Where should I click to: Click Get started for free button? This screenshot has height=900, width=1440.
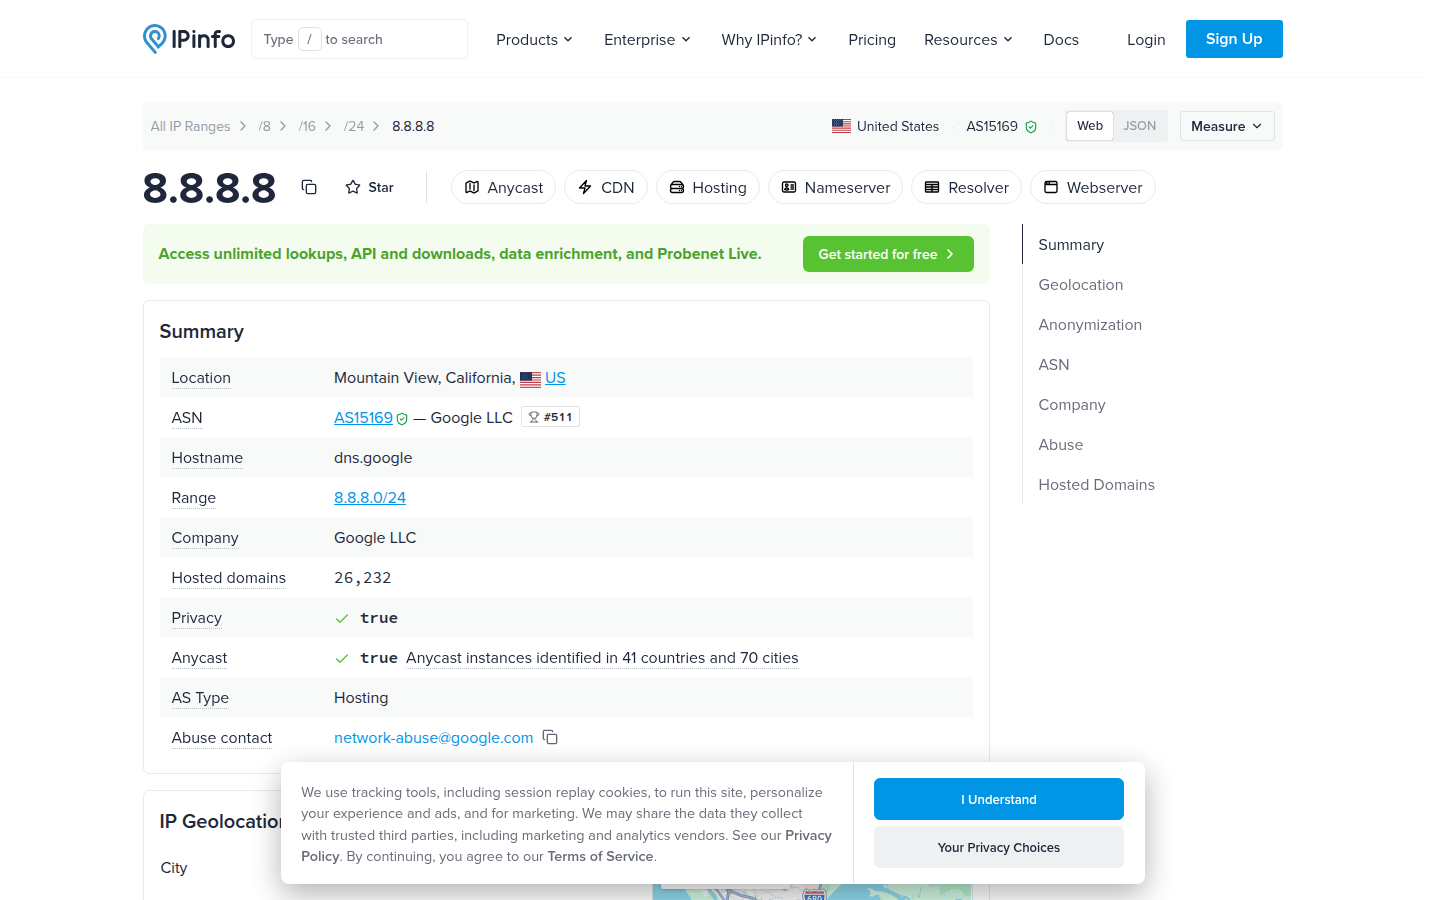888,254
